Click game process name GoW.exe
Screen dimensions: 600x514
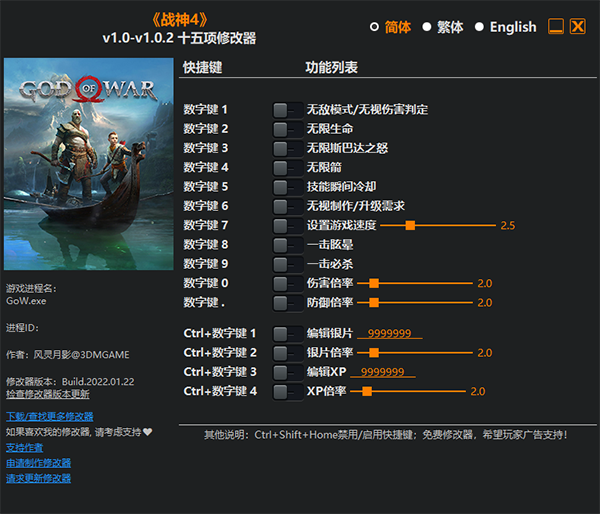(x=26, y=301)
